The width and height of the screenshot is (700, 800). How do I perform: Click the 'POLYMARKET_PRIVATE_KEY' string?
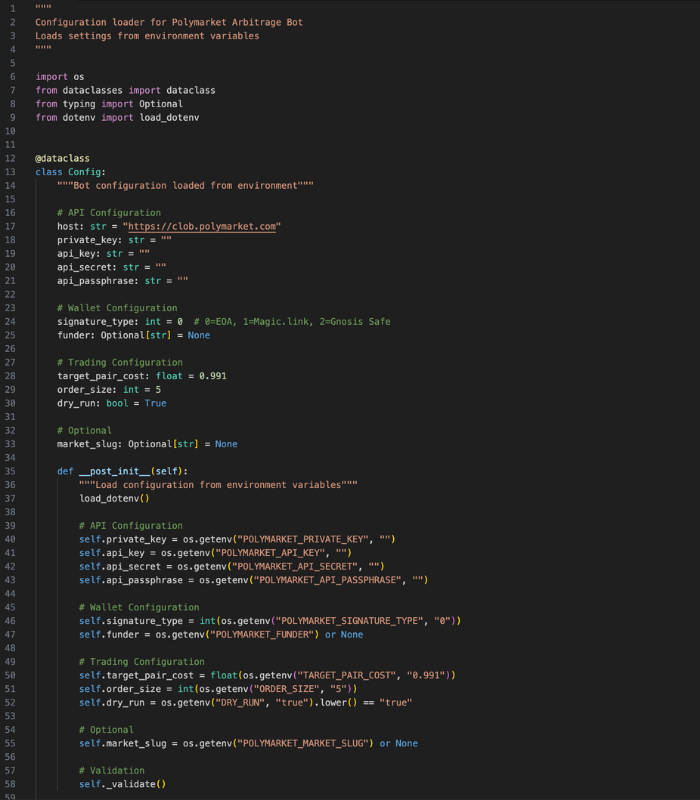tap(303, 539)
